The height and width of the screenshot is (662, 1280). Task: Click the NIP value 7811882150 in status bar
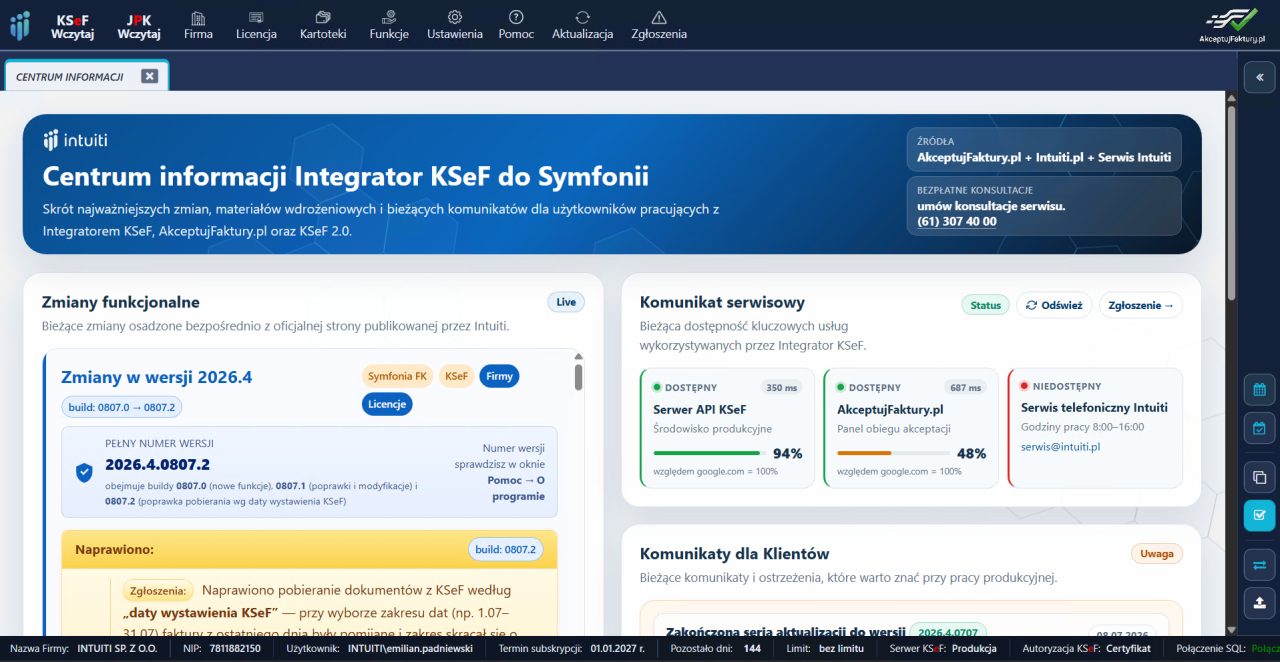(x=233, y=648)
